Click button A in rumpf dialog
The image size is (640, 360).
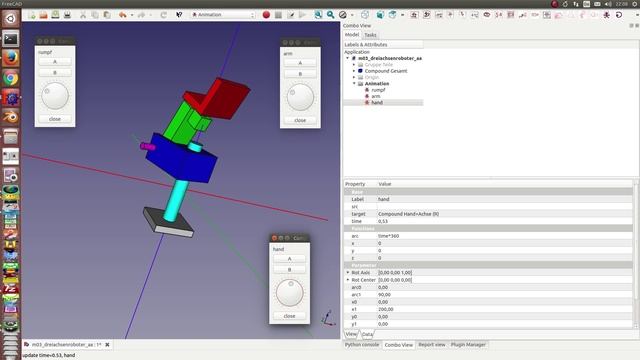(55, 62)
